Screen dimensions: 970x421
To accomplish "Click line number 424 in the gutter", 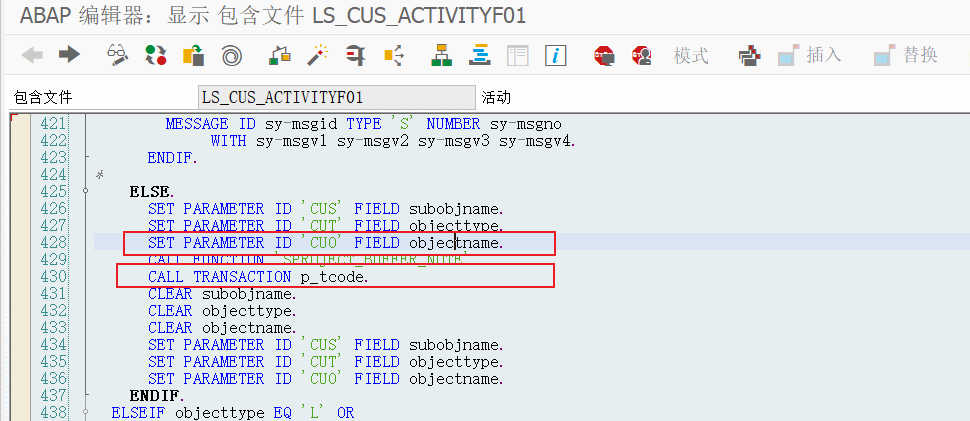I will click(53, 175).
